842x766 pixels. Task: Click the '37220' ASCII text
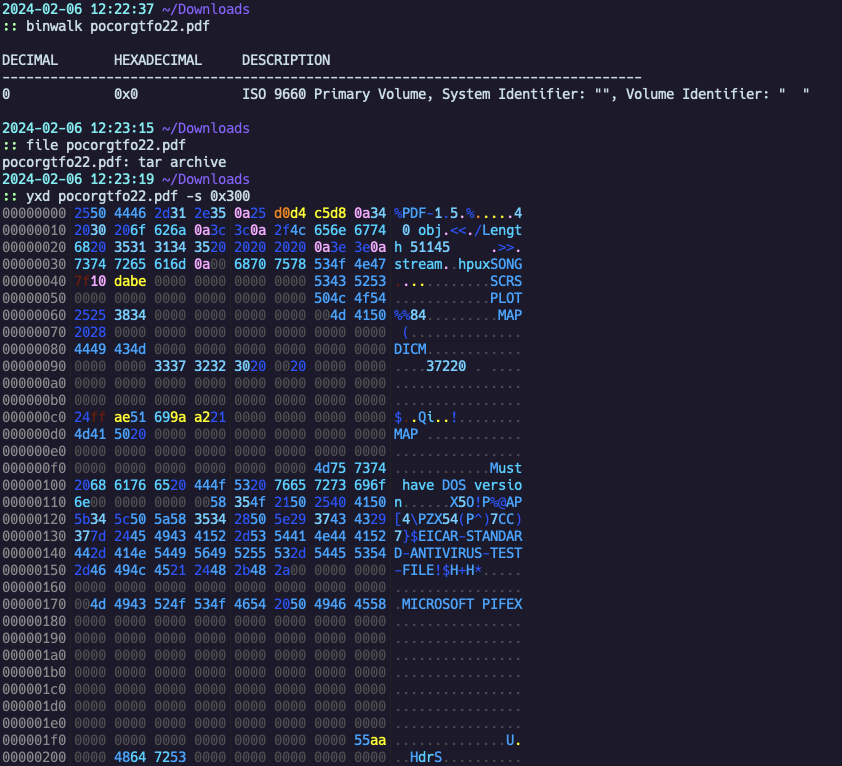point(446,366)
